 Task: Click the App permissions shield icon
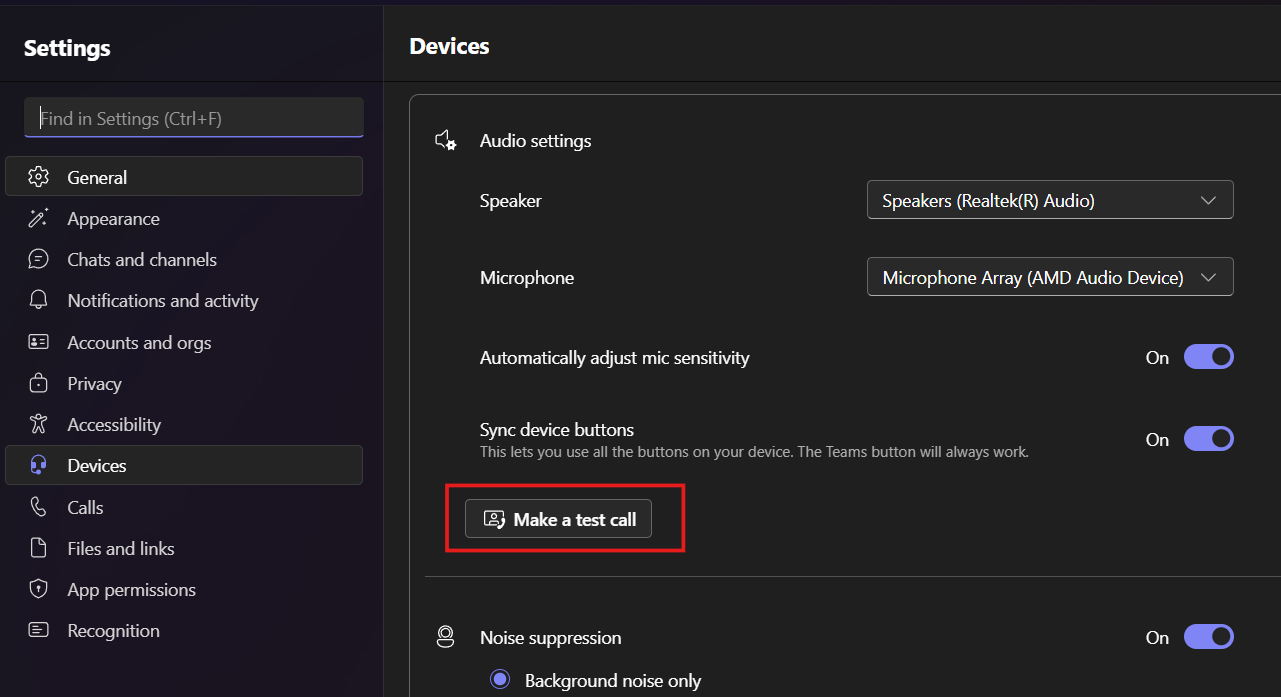pos(39,589)
